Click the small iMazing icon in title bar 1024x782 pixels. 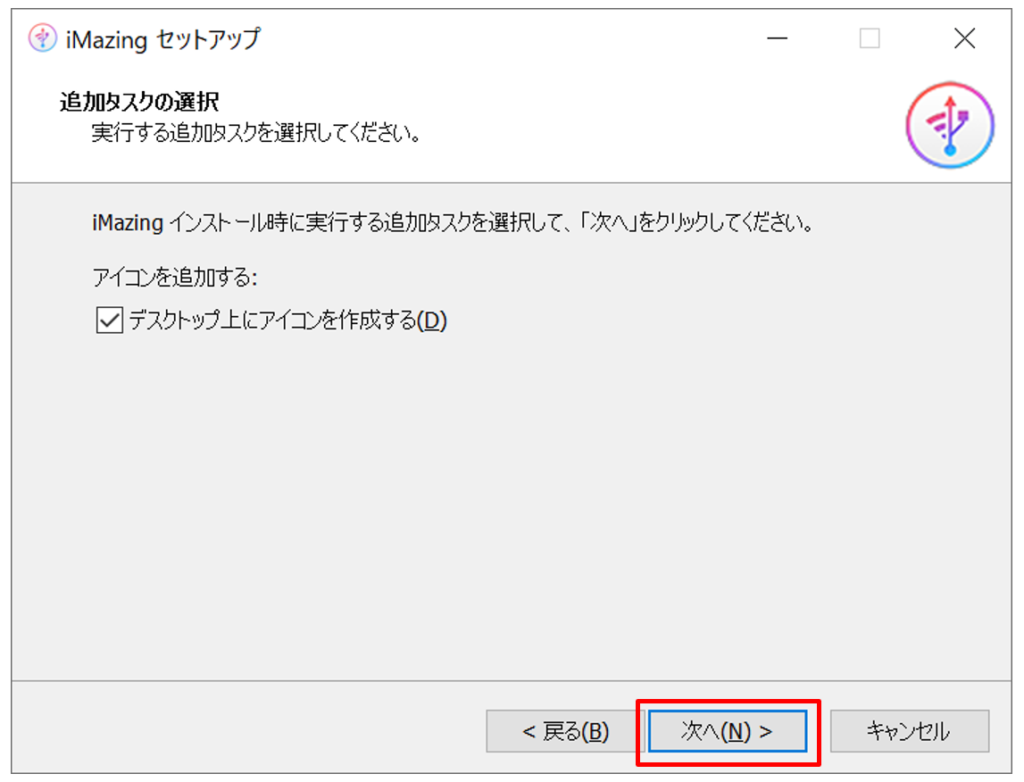click(42, 39)
